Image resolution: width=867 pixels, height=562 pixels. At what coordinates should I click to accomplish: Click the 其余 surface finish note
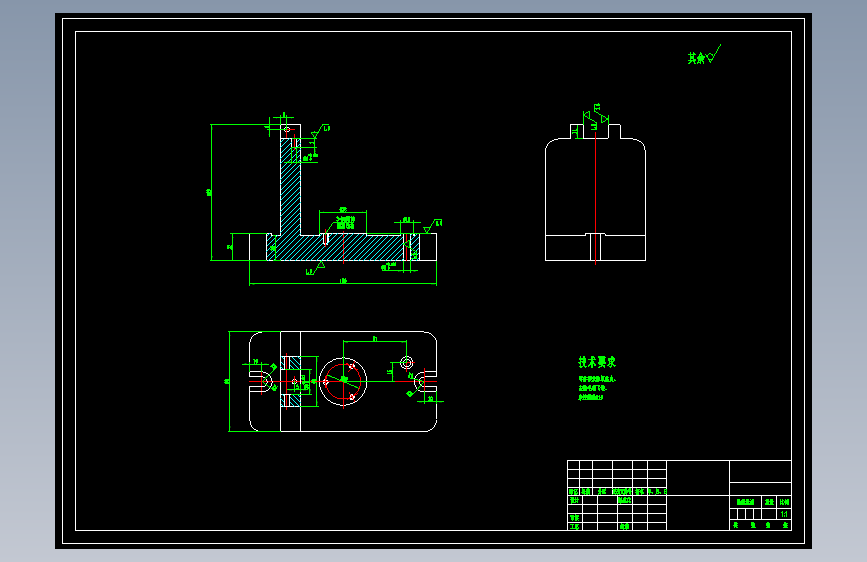[704, 55]
